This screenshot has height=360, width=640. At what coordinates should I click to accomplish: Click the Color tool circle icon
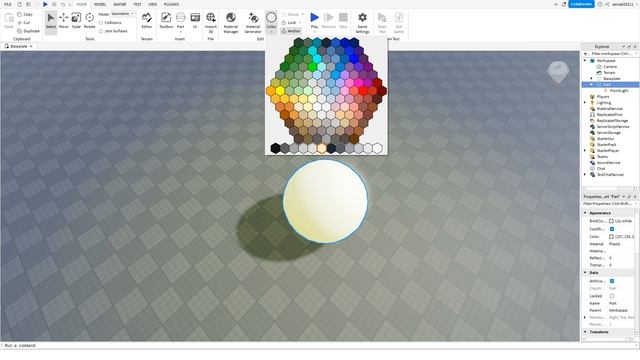(x=271, y=17)
